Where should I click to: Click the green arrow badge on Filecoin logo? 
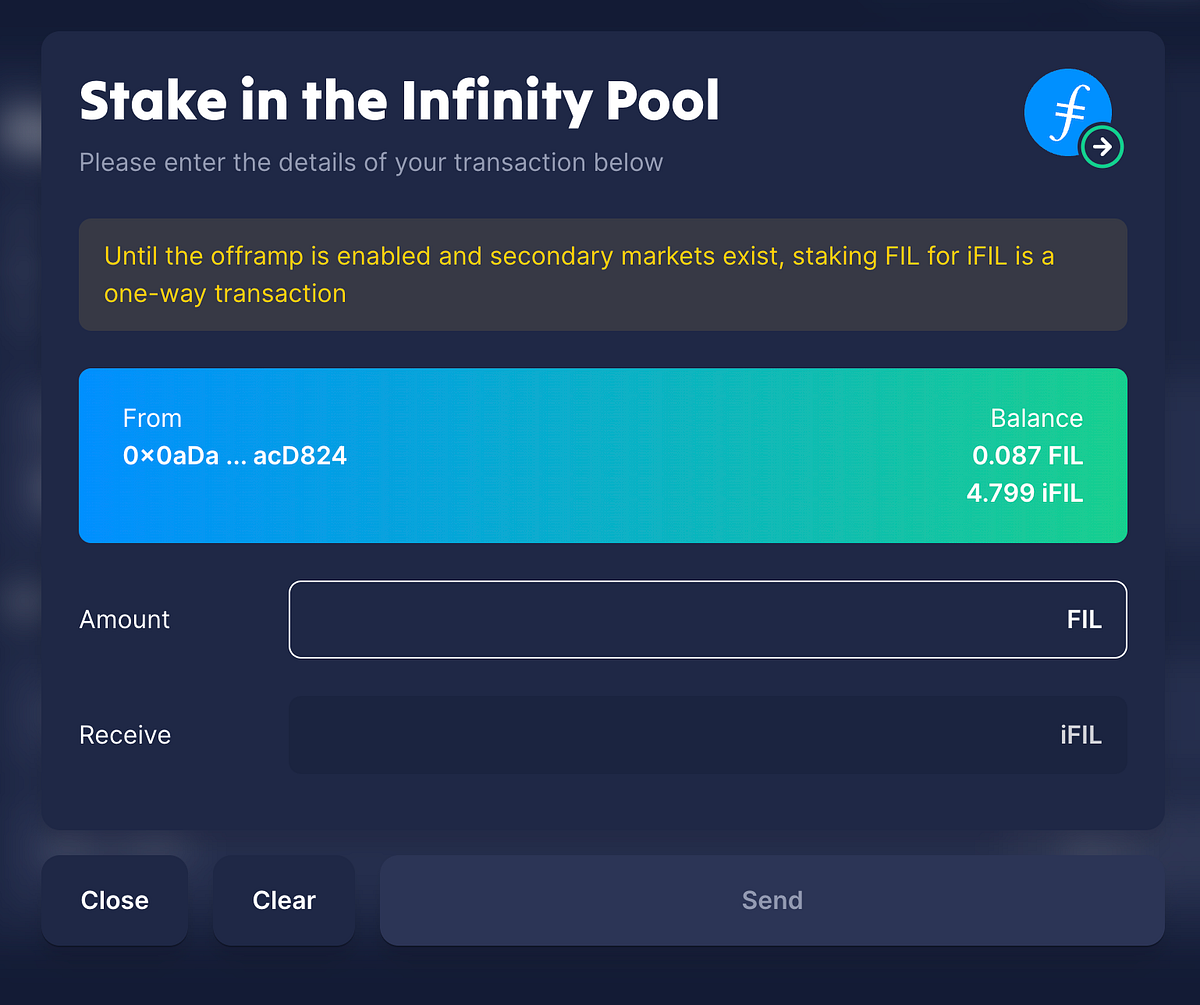1102,147
